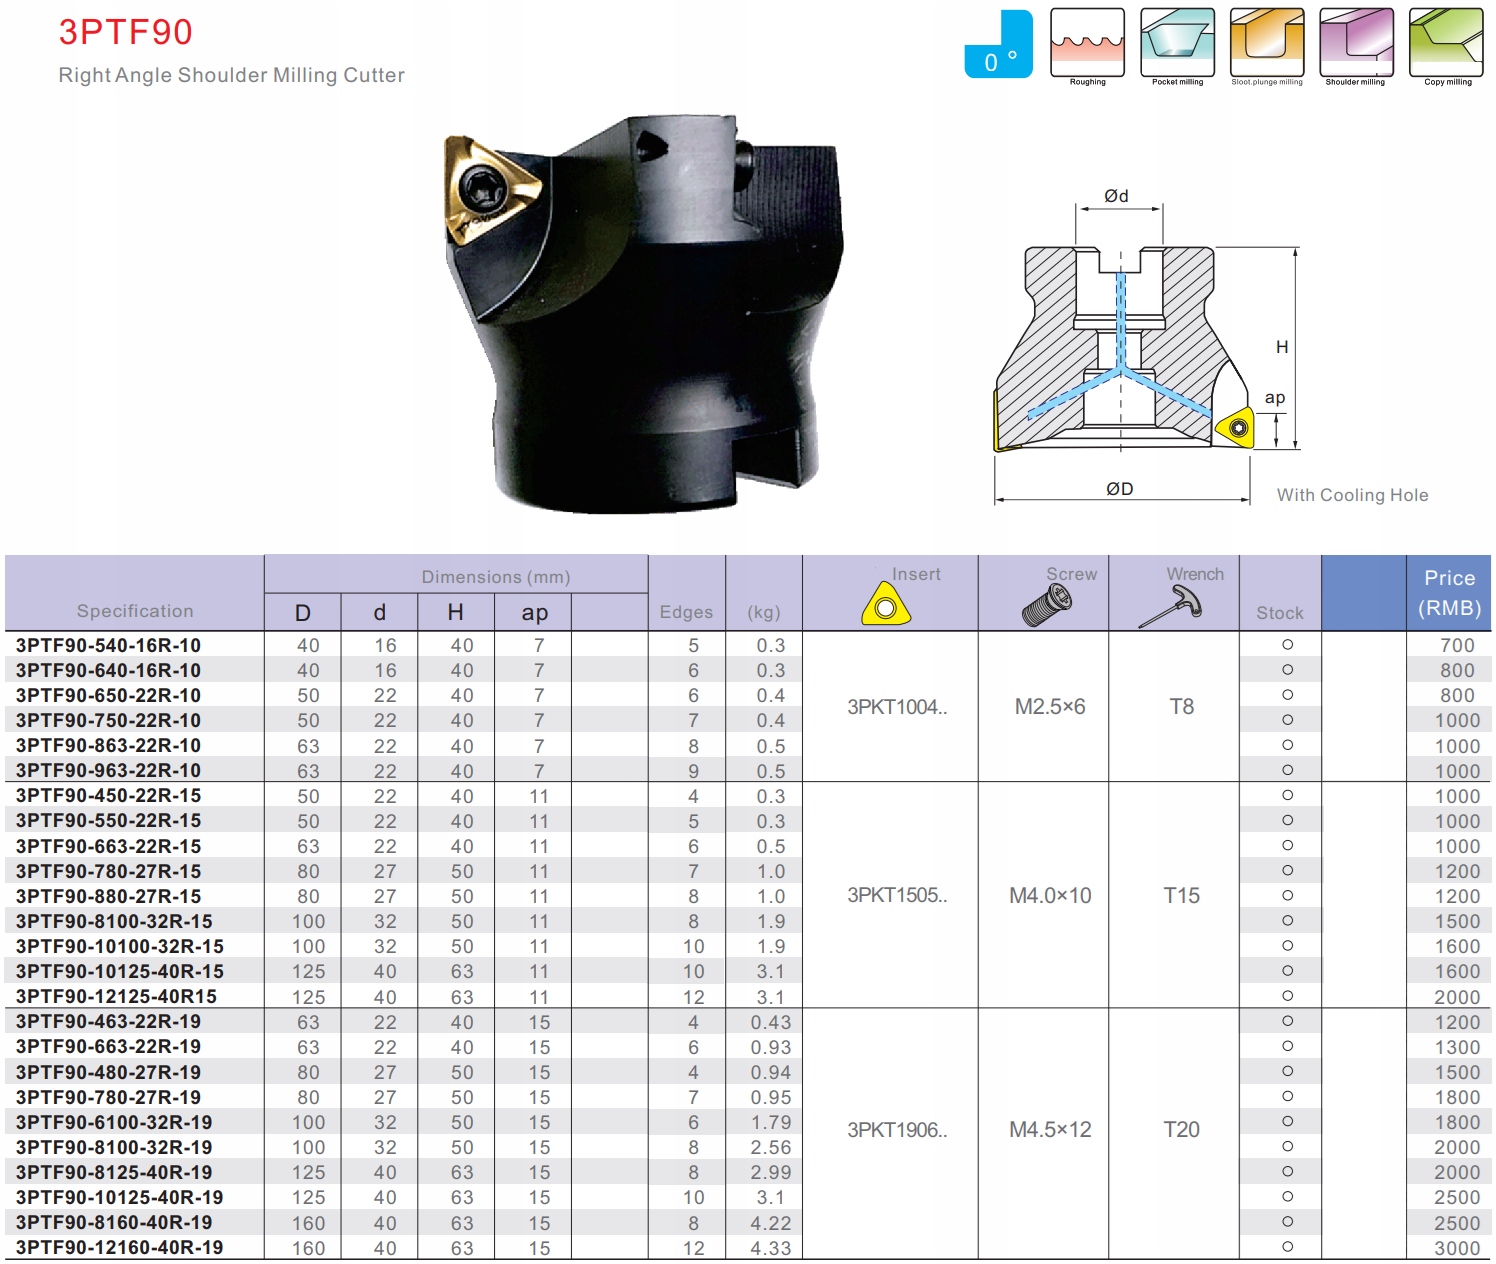Viewport: 1496px width, 1264px height.
Task: Click the M2.5×6 screw size
Action: click(x=1050, y=707)
